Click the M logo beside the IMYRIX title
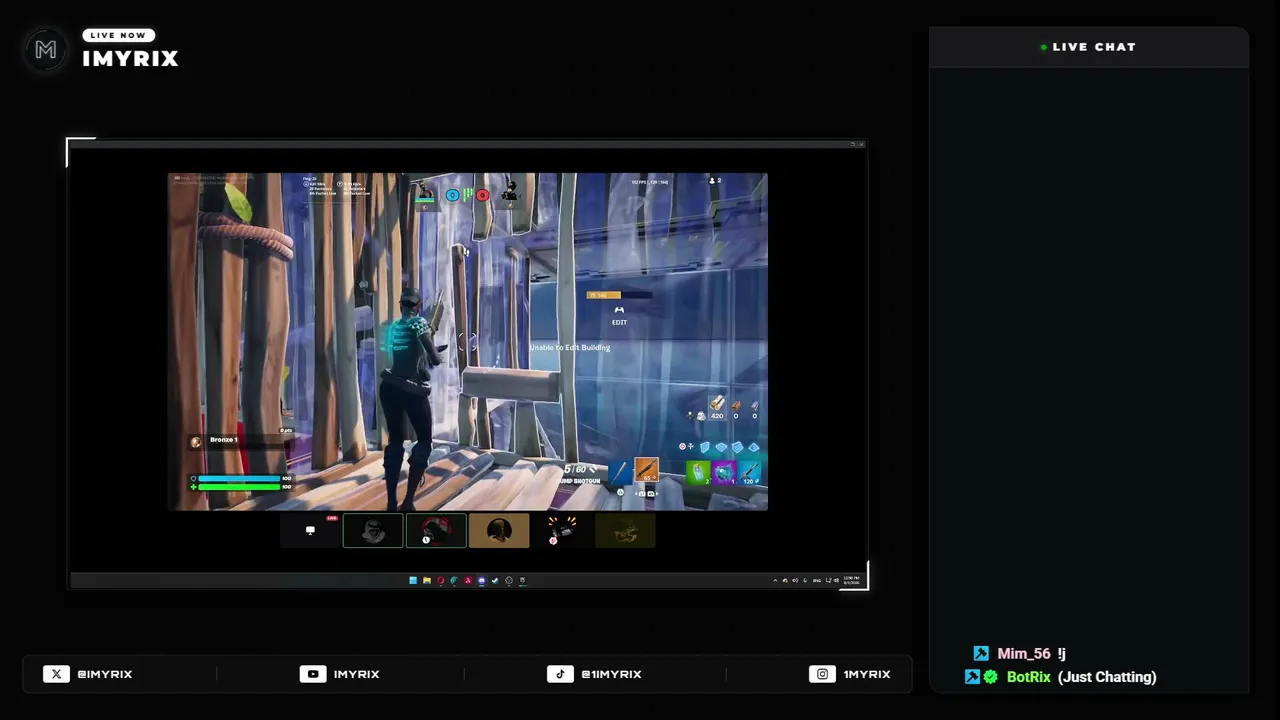1280x720 pixels. pos(46,50)
